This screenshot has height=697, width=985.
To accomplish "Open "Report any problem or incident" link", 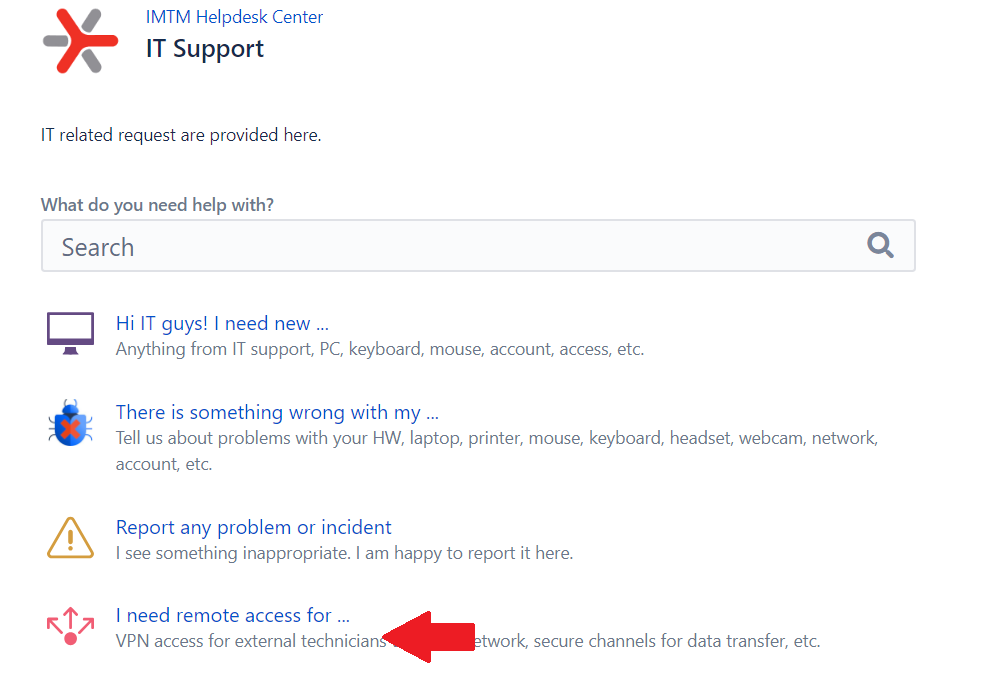I will [x=253, y=527].
